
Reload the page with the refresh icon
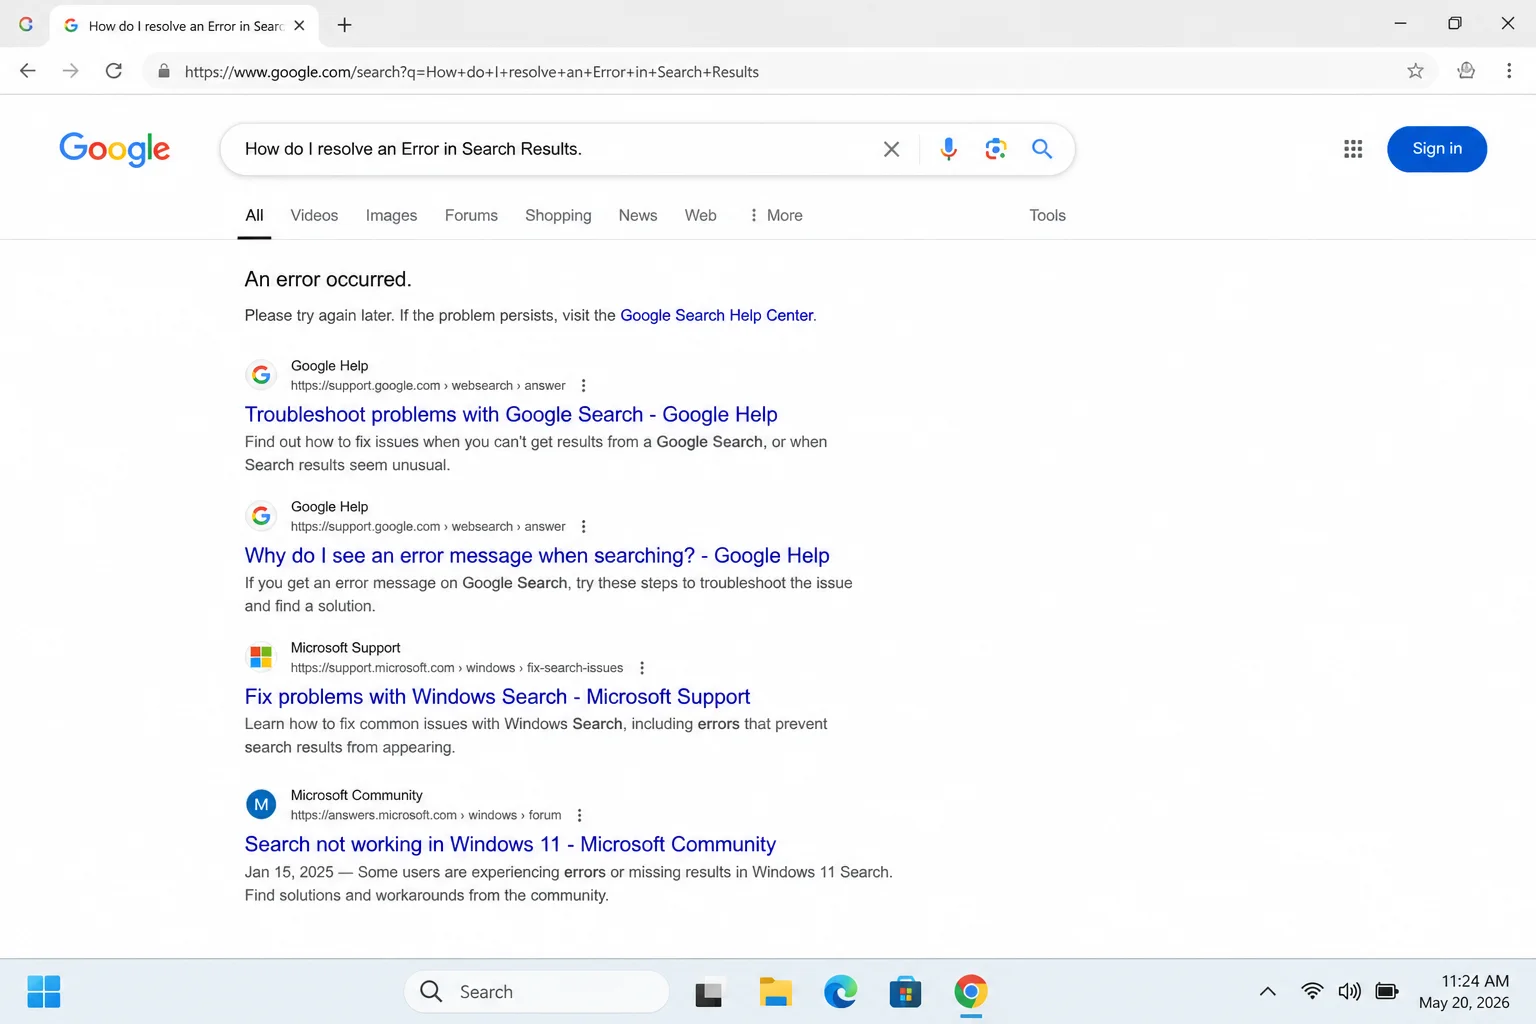(x=114, y=71)
